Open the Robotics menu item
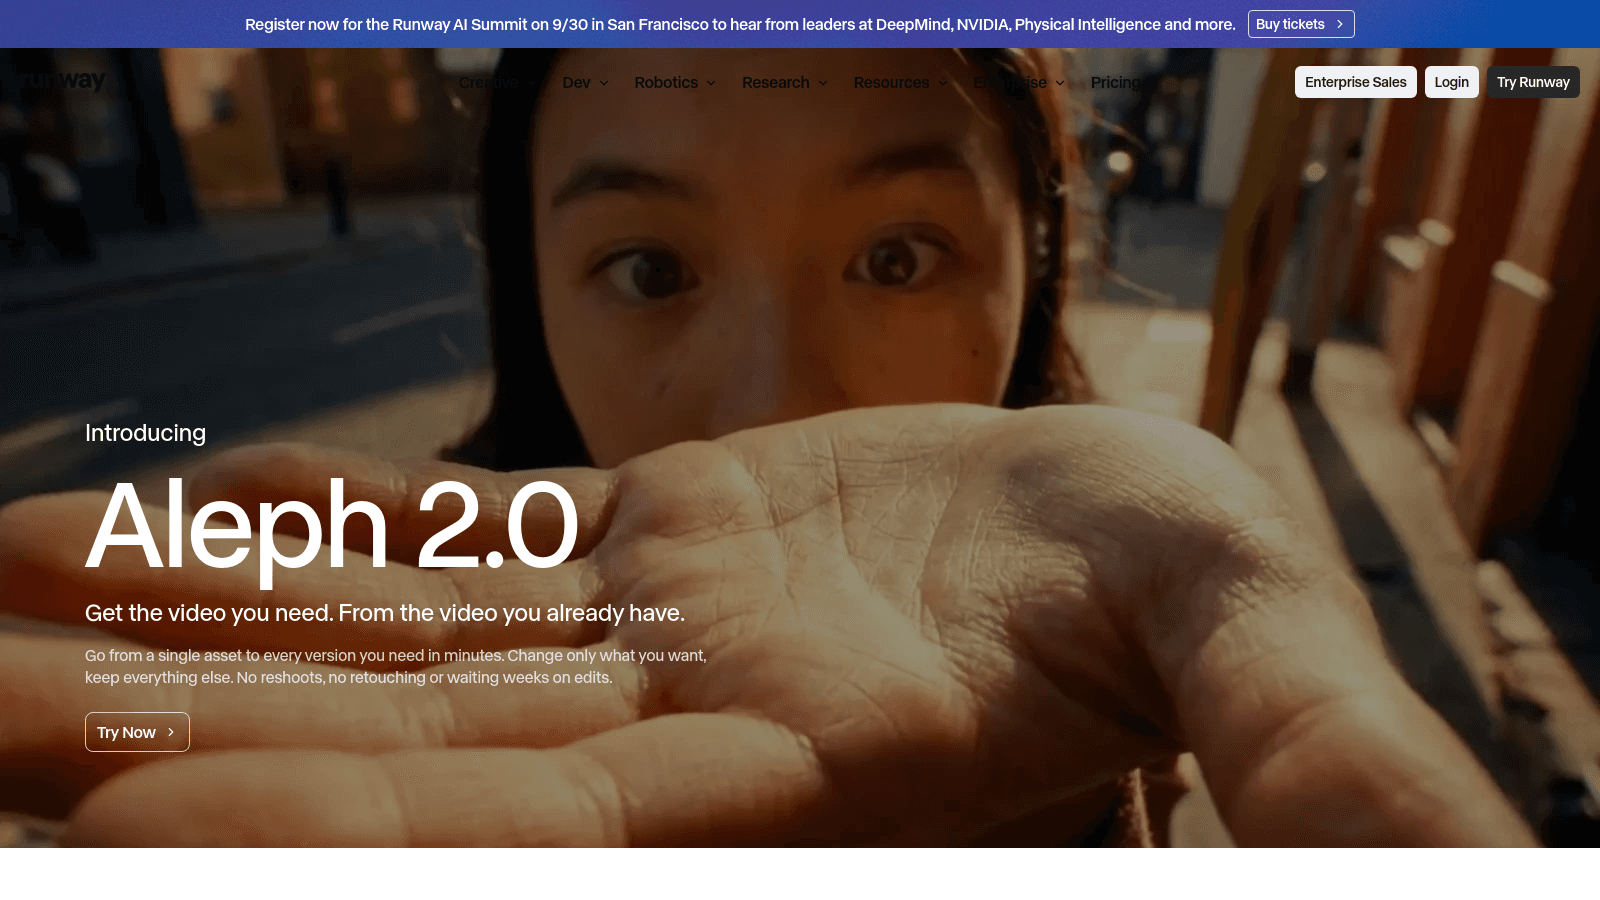This screenshot has height=900, width=1600. pyautogui.click(x=666, y=82)
